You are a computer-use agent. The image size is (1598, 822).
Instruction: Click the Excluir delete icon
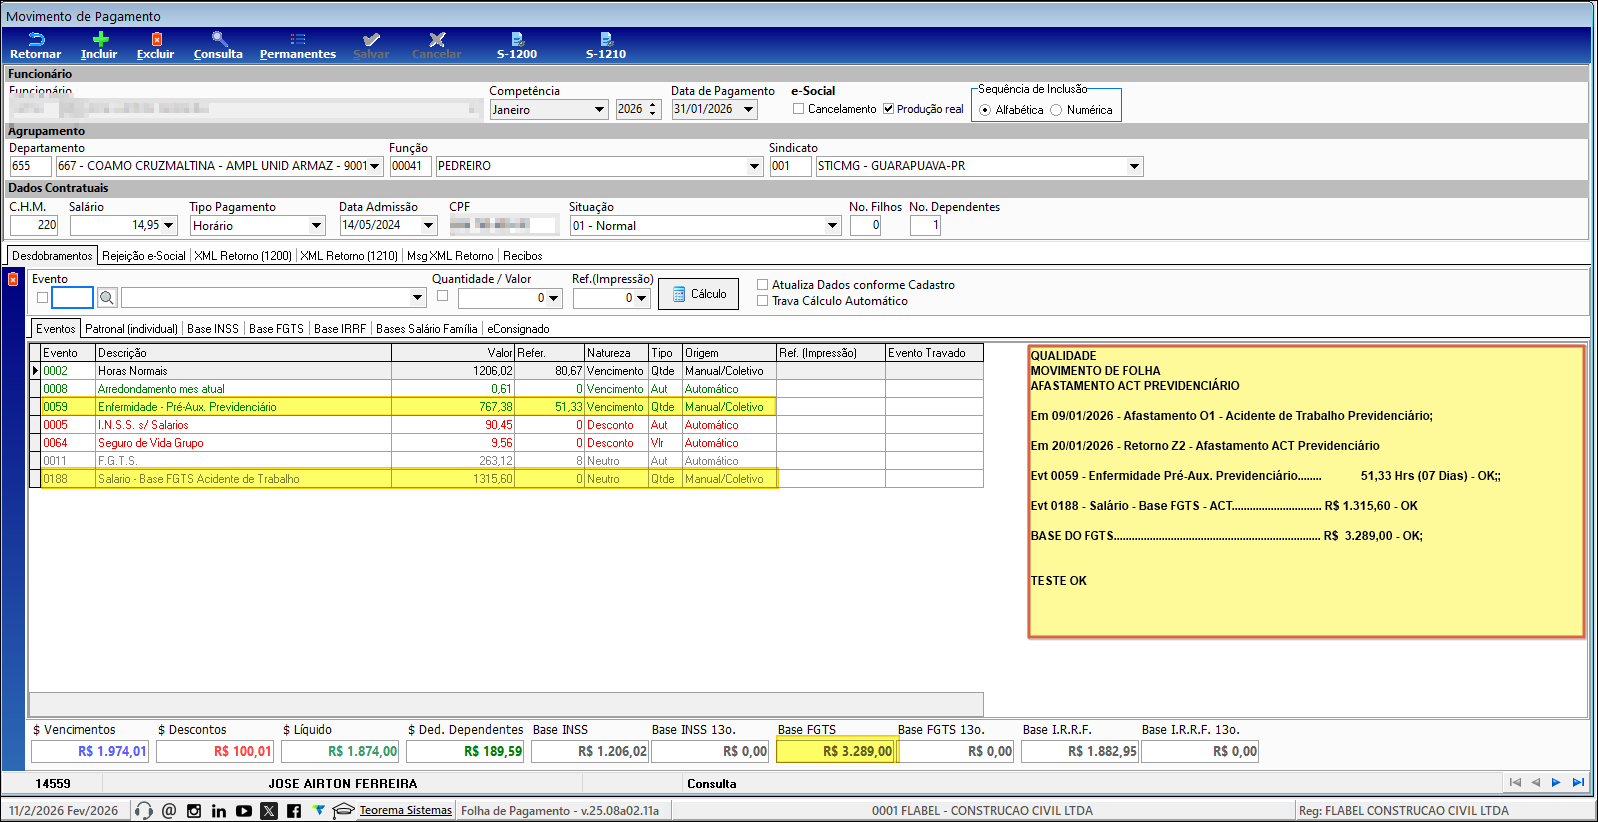tap(156, 40)
